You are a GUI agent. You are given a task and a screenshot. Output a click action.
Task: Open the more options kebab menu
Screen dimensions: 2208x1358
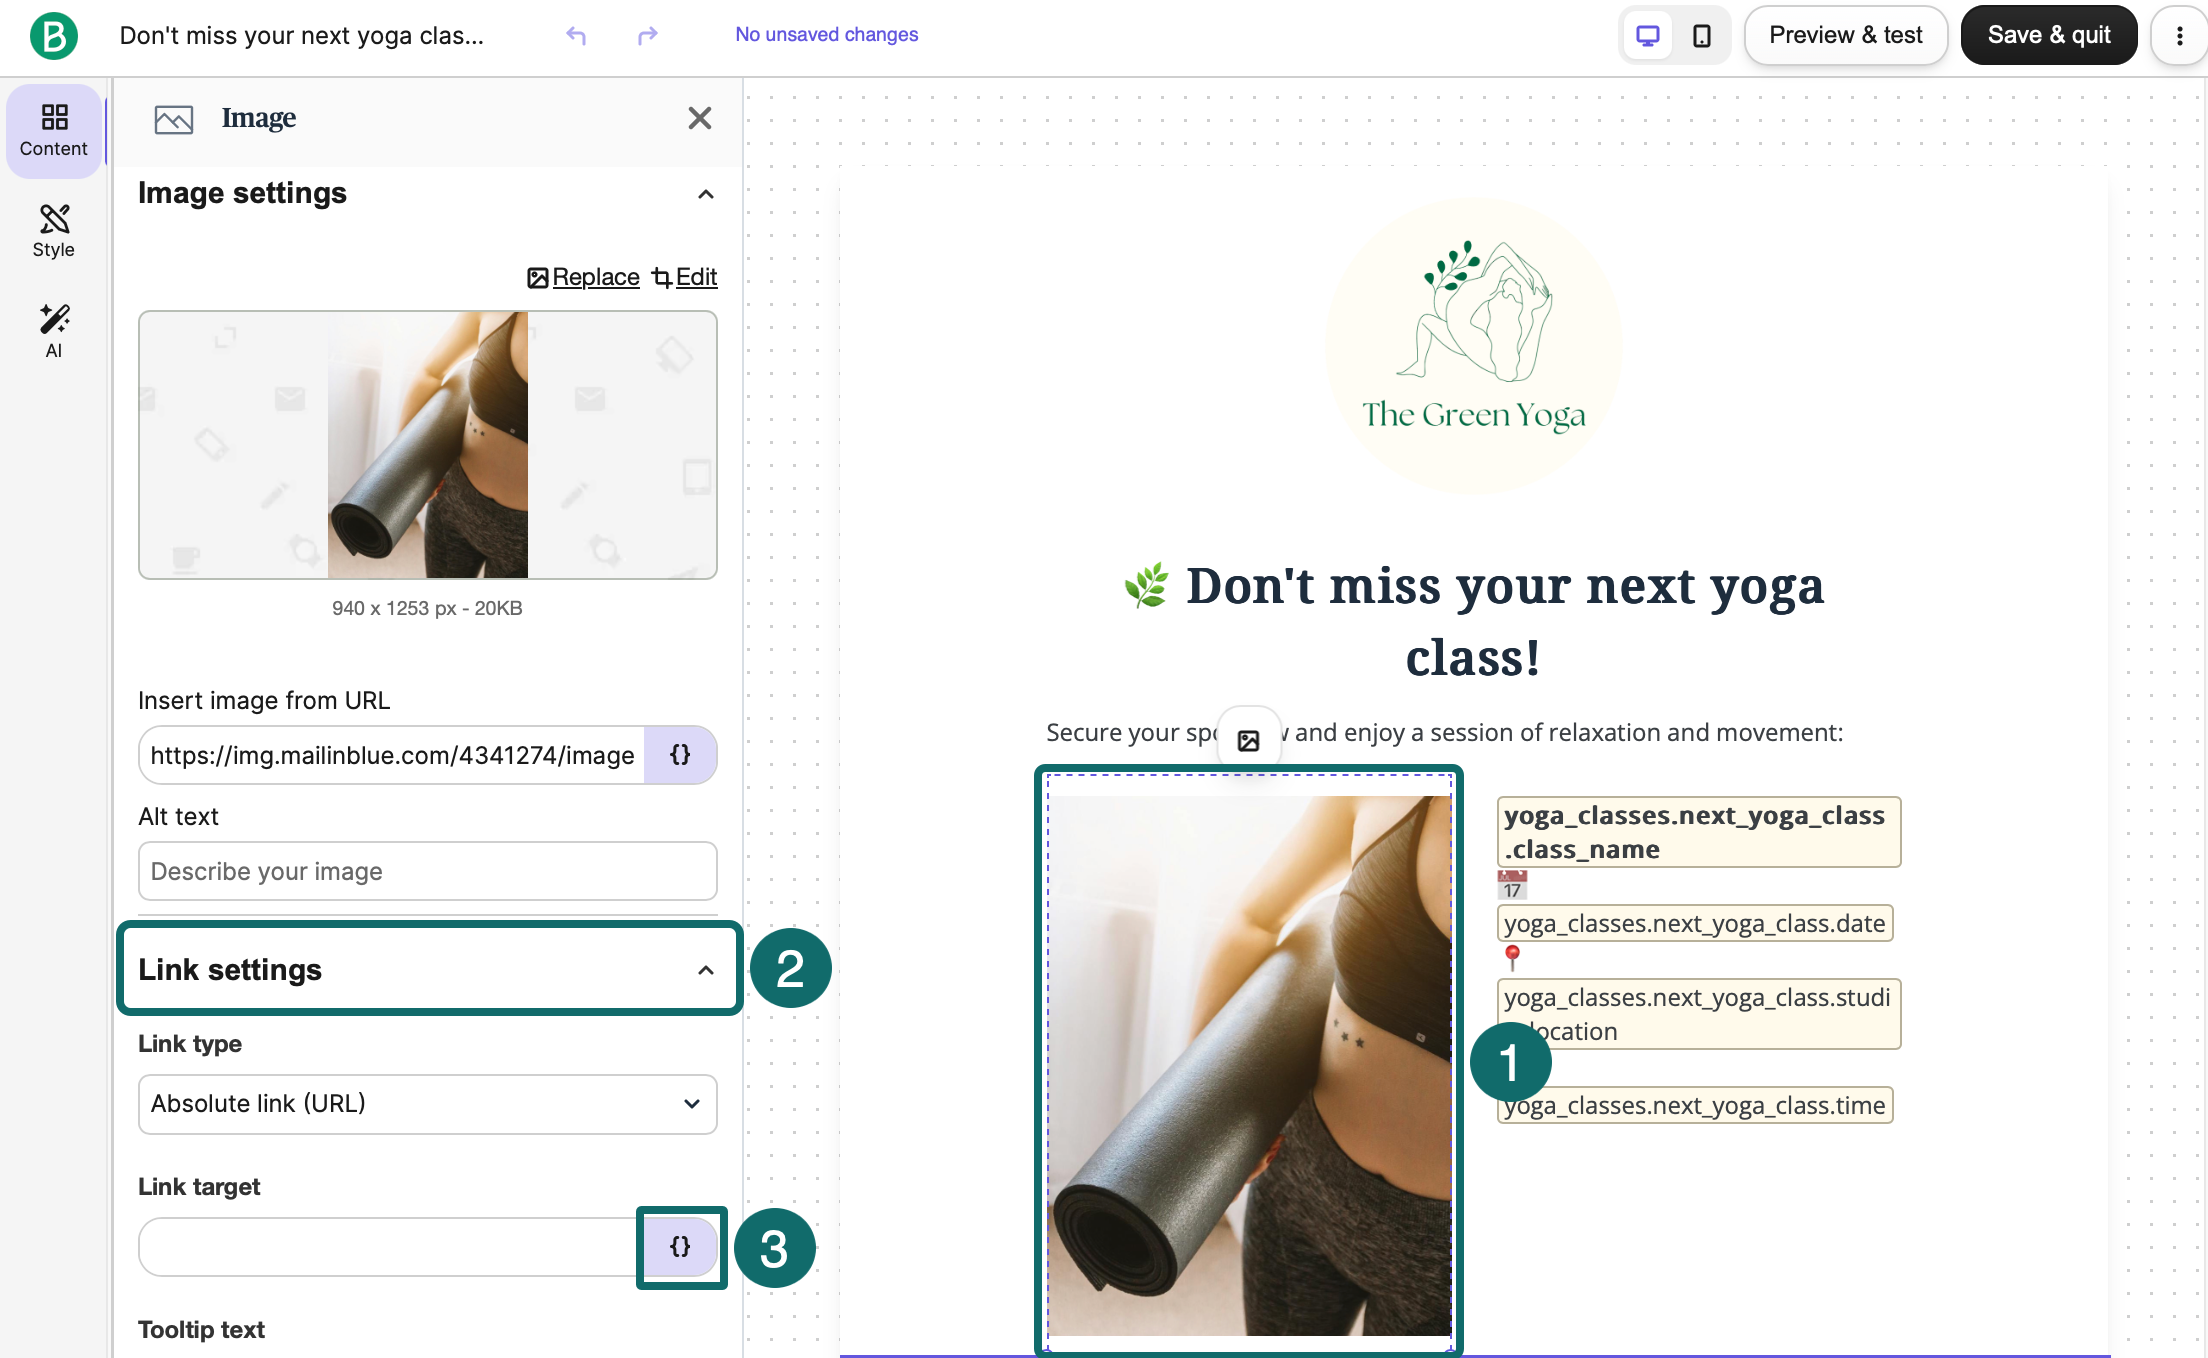2179,36
